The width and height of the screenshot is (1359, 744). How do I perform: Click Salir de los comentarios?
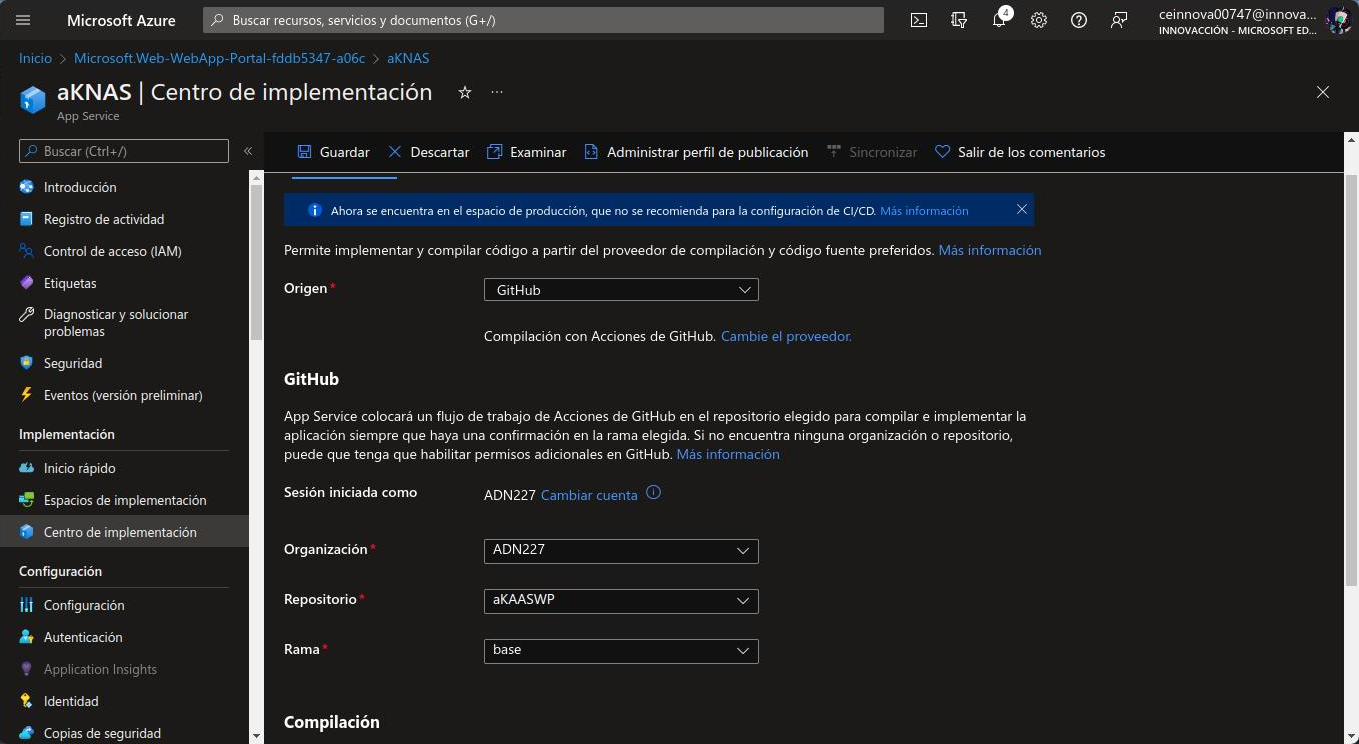[1020, 152]
